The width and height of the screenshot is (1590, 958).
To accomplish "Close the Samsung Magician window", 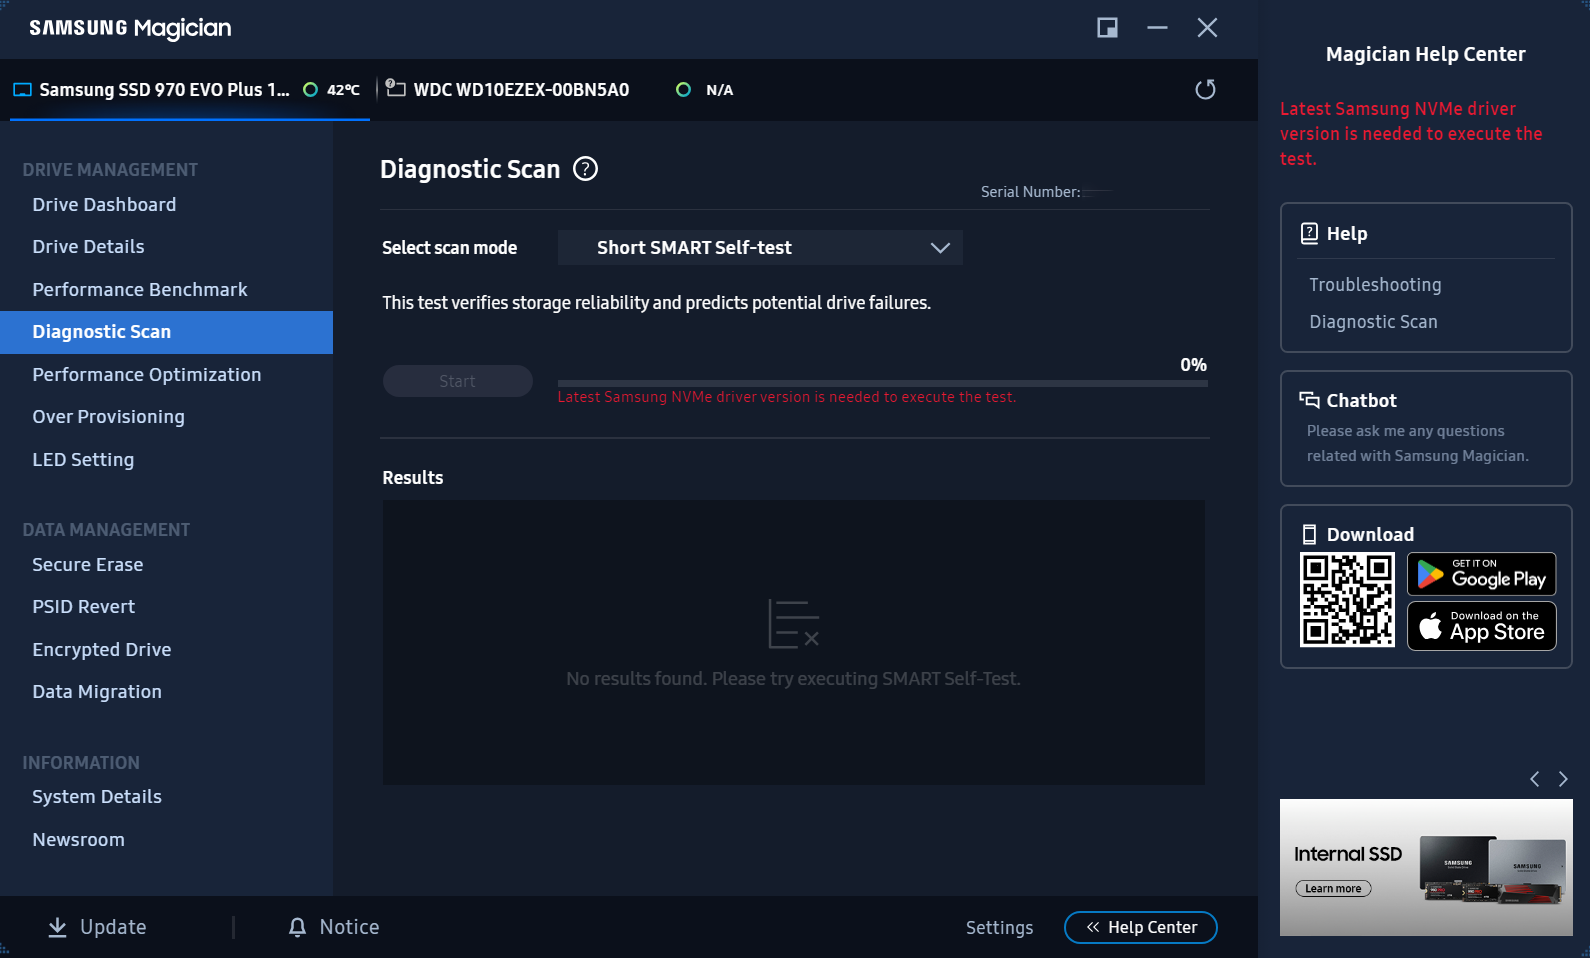I will pyautogui.click(x=1207, y=28).
